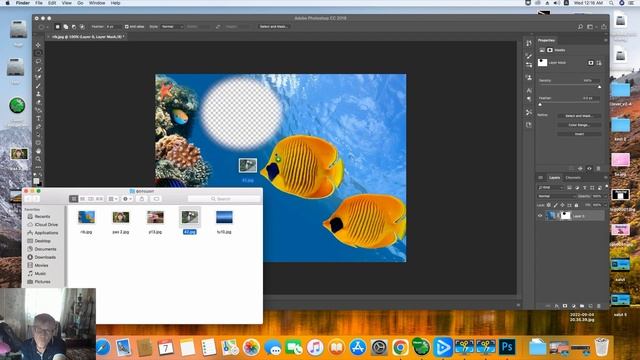The height and width of the screenshot is (360, 640).
Task: Toggle Layer 0 visibility eye
Action: click(540, 216)
